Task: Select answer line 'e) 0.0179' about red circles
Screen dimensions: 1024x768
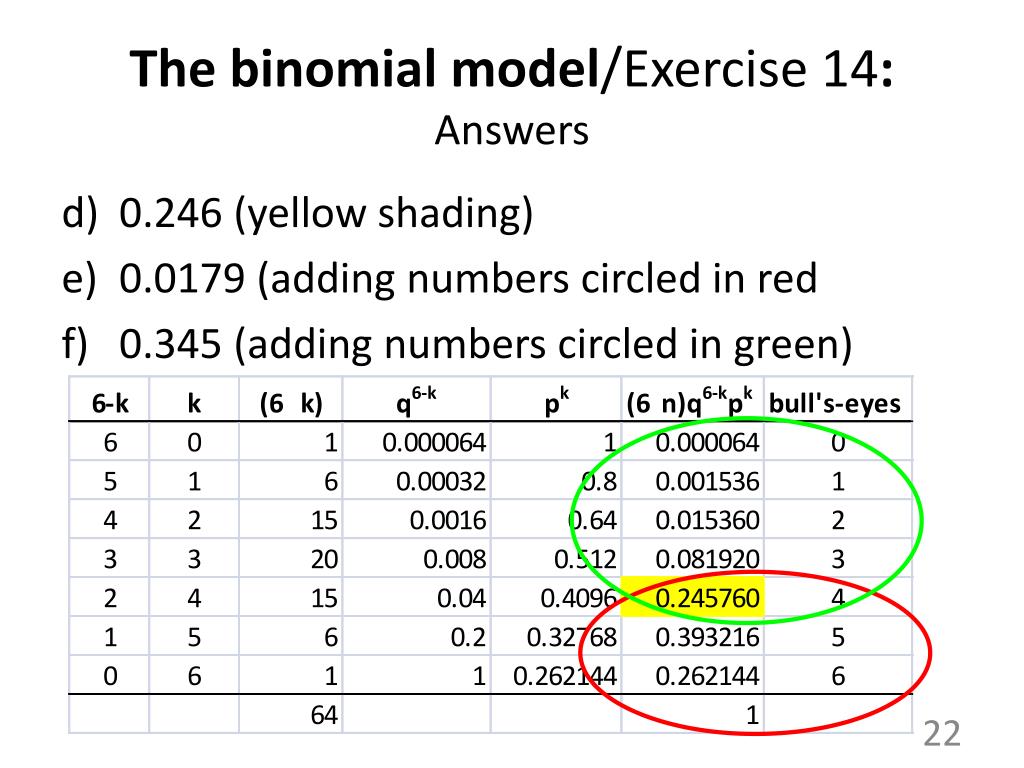Action: [440, 279]
